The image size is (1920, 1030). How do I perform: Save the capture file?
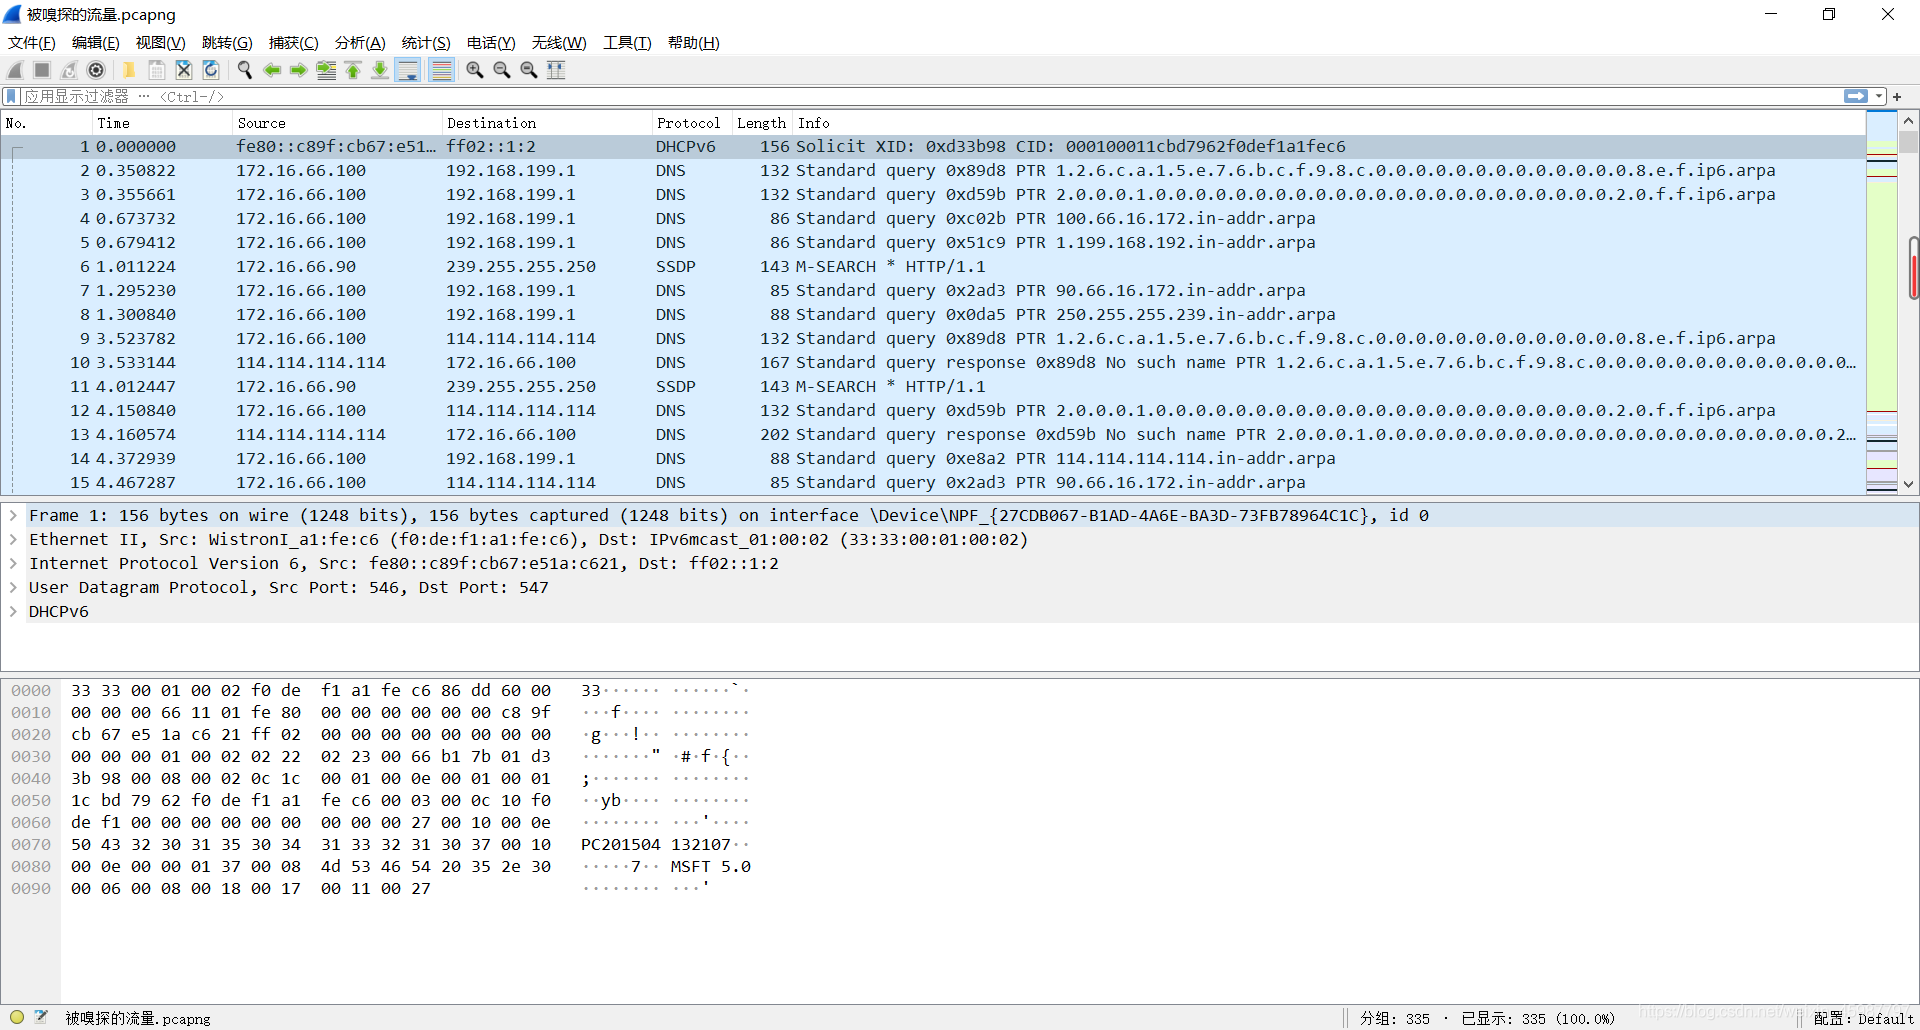(x=156, y=70)
